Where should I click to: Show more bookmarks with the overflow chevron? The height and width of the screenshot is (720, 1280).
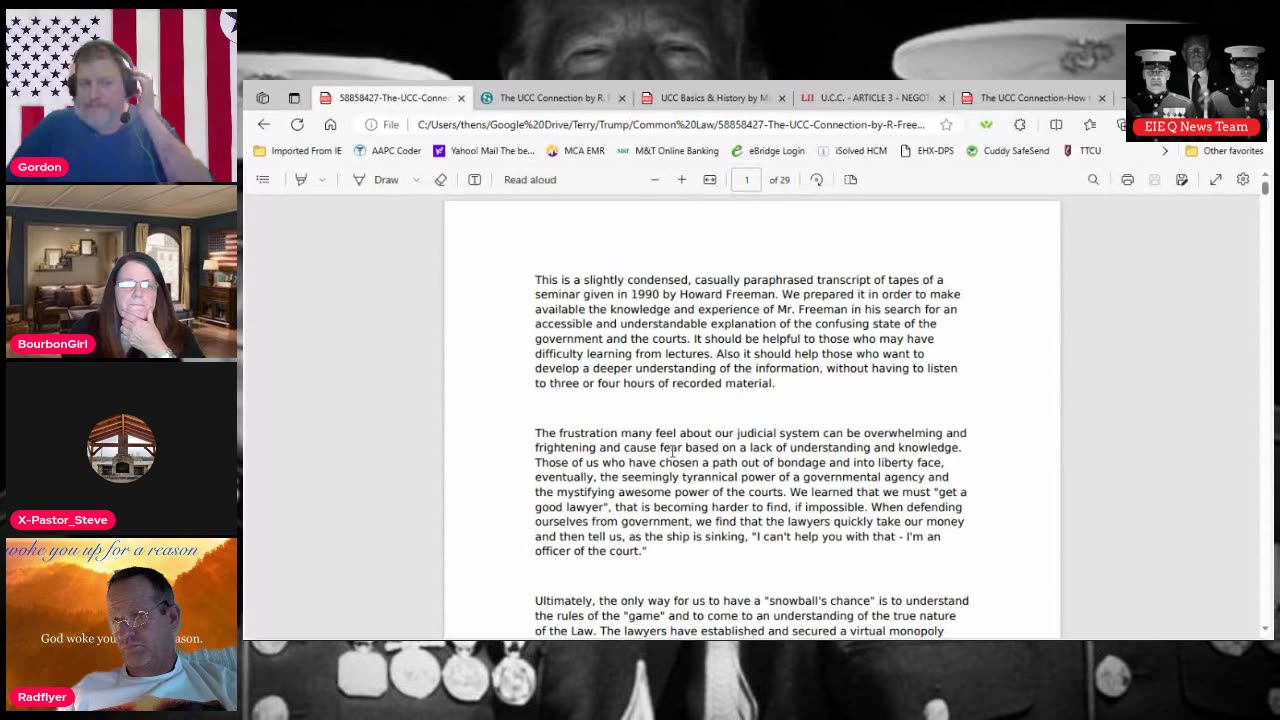tap(1165, 151)
